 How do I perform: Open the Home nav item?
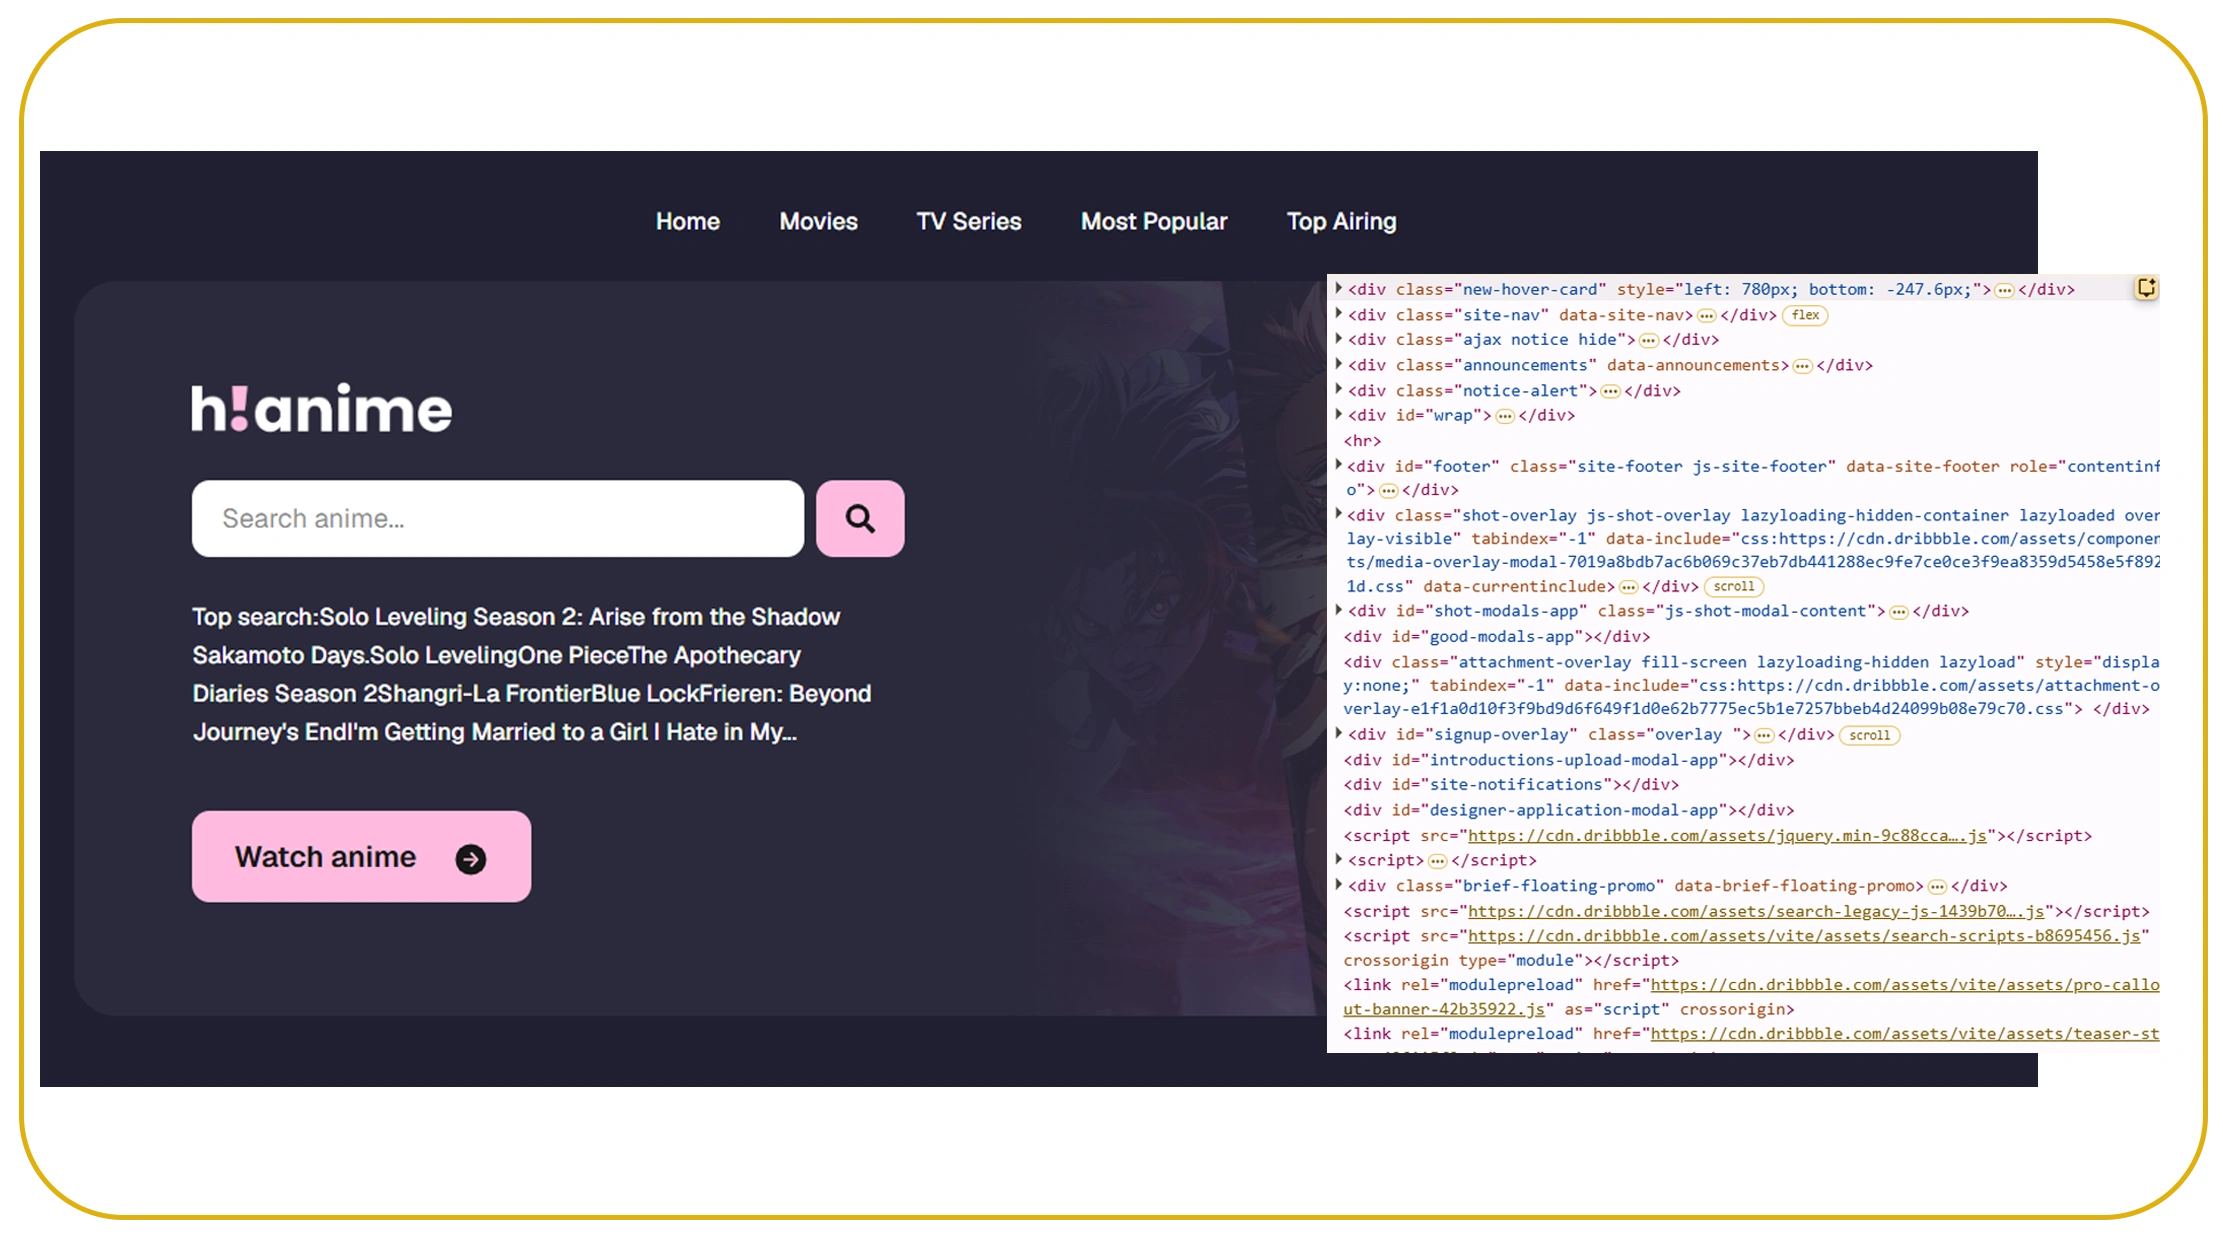pos(688,221)
